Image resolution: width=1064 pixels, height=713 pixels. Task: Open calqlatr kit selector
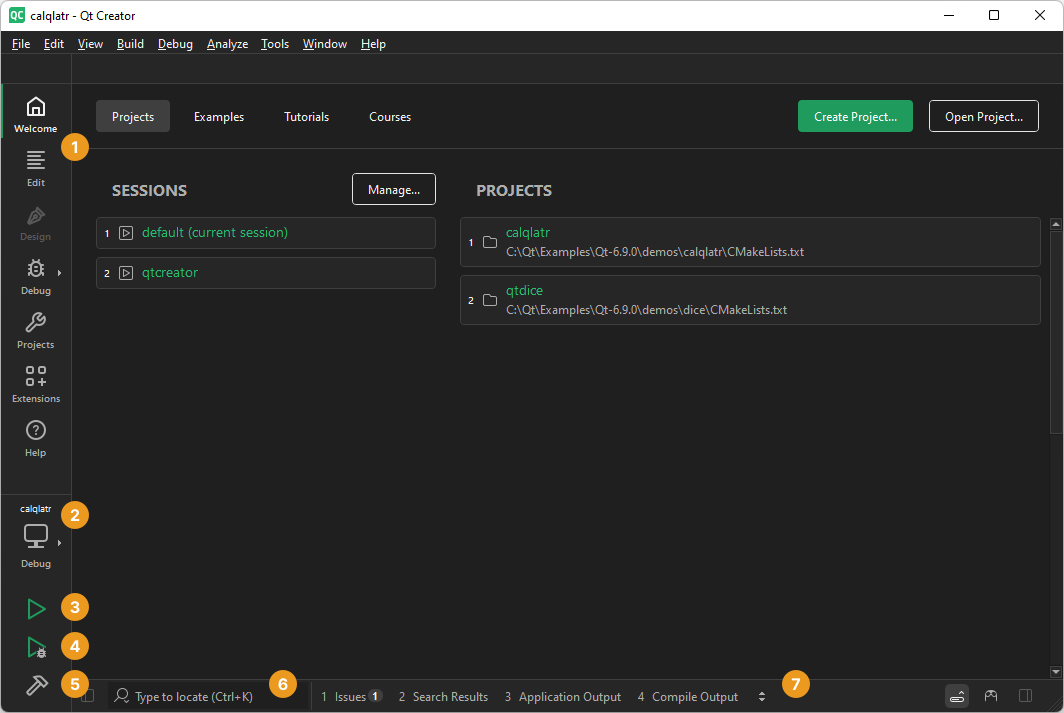coord(36,537)
